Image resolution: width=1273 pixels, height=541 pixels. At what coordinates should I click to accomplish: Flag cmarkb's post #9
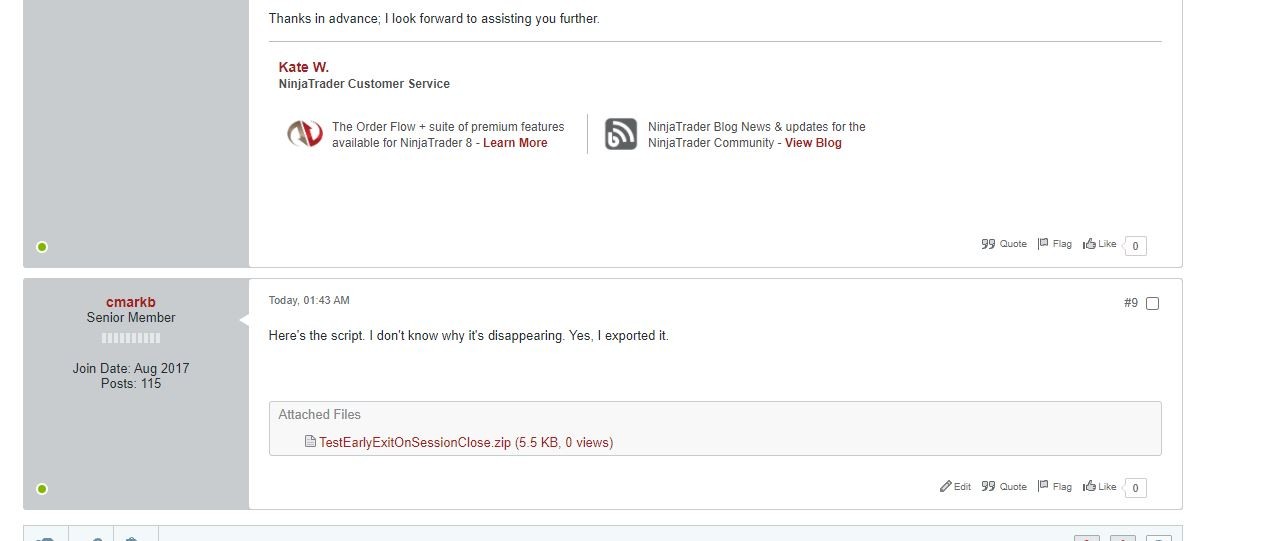(x=1054, y=487)
